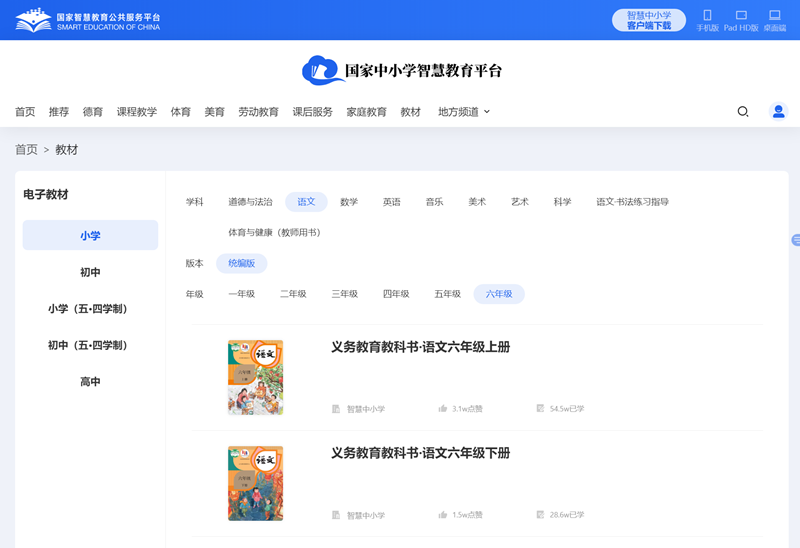Viewport: 800px width, 548px height.
Task: Click the source icon for 六年级下册
Action: point(336,515)
